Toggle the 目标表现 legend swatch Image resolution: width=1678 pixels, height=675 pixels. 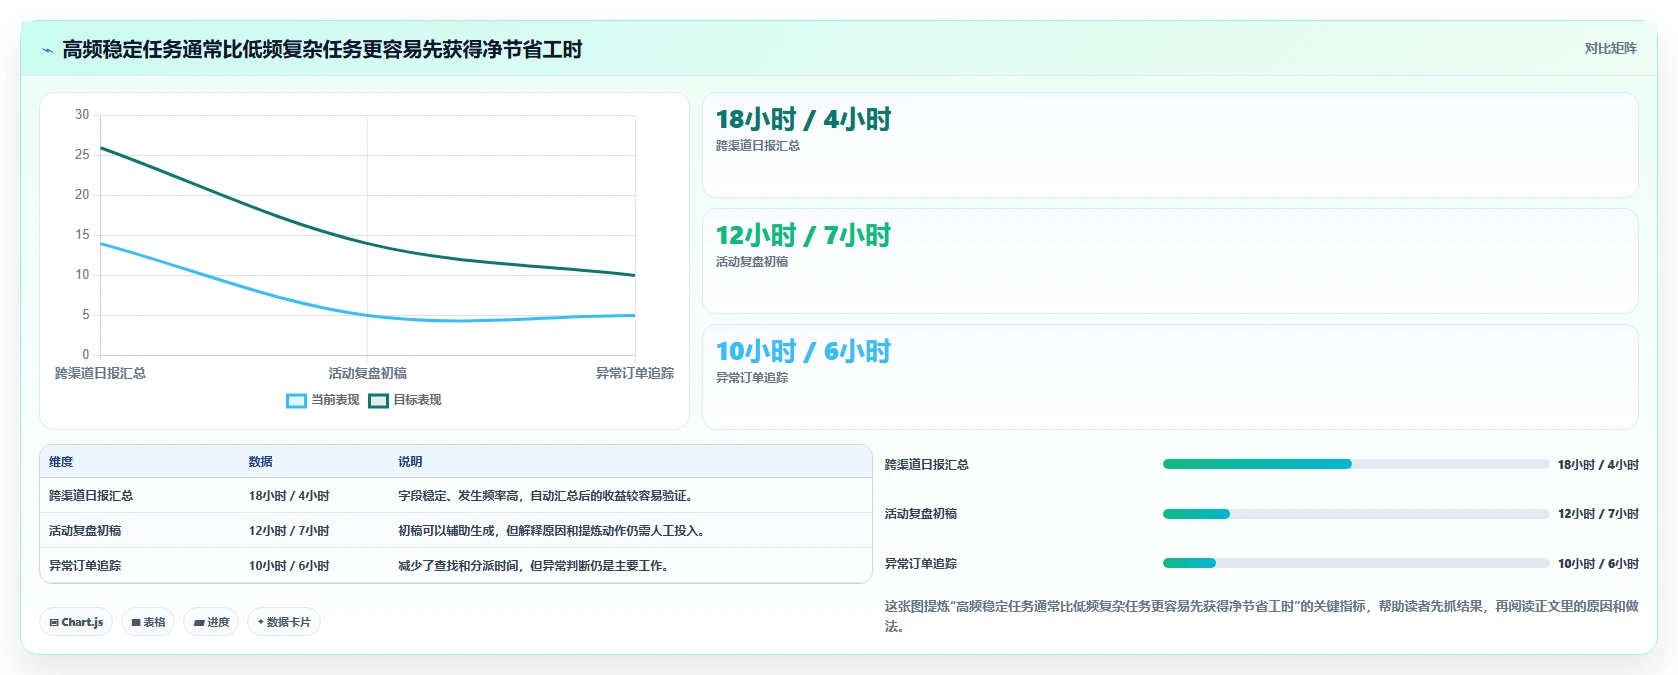coord(378,400)
